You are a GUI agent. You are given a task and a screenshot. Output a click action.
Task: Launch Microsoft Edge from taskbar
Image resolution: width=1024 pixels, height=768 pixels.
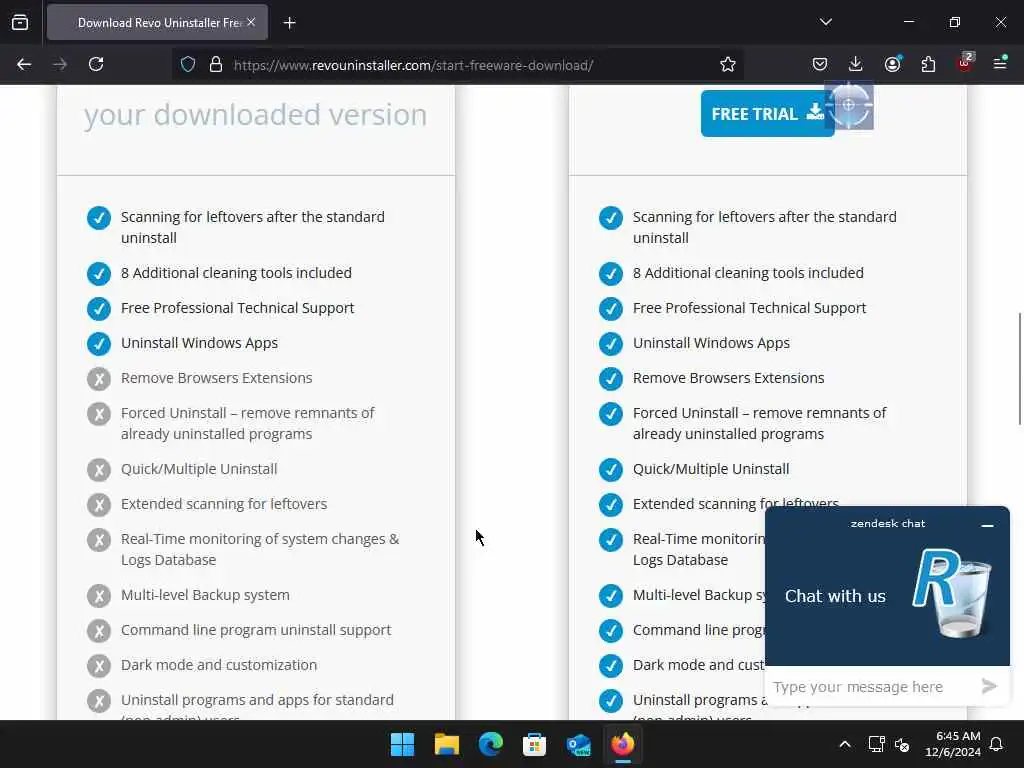490,744
